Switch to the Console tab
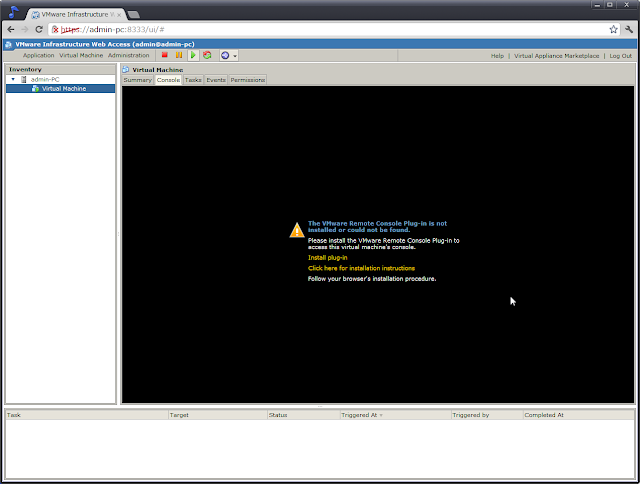 pyautogui.click(x=168, y=80)
